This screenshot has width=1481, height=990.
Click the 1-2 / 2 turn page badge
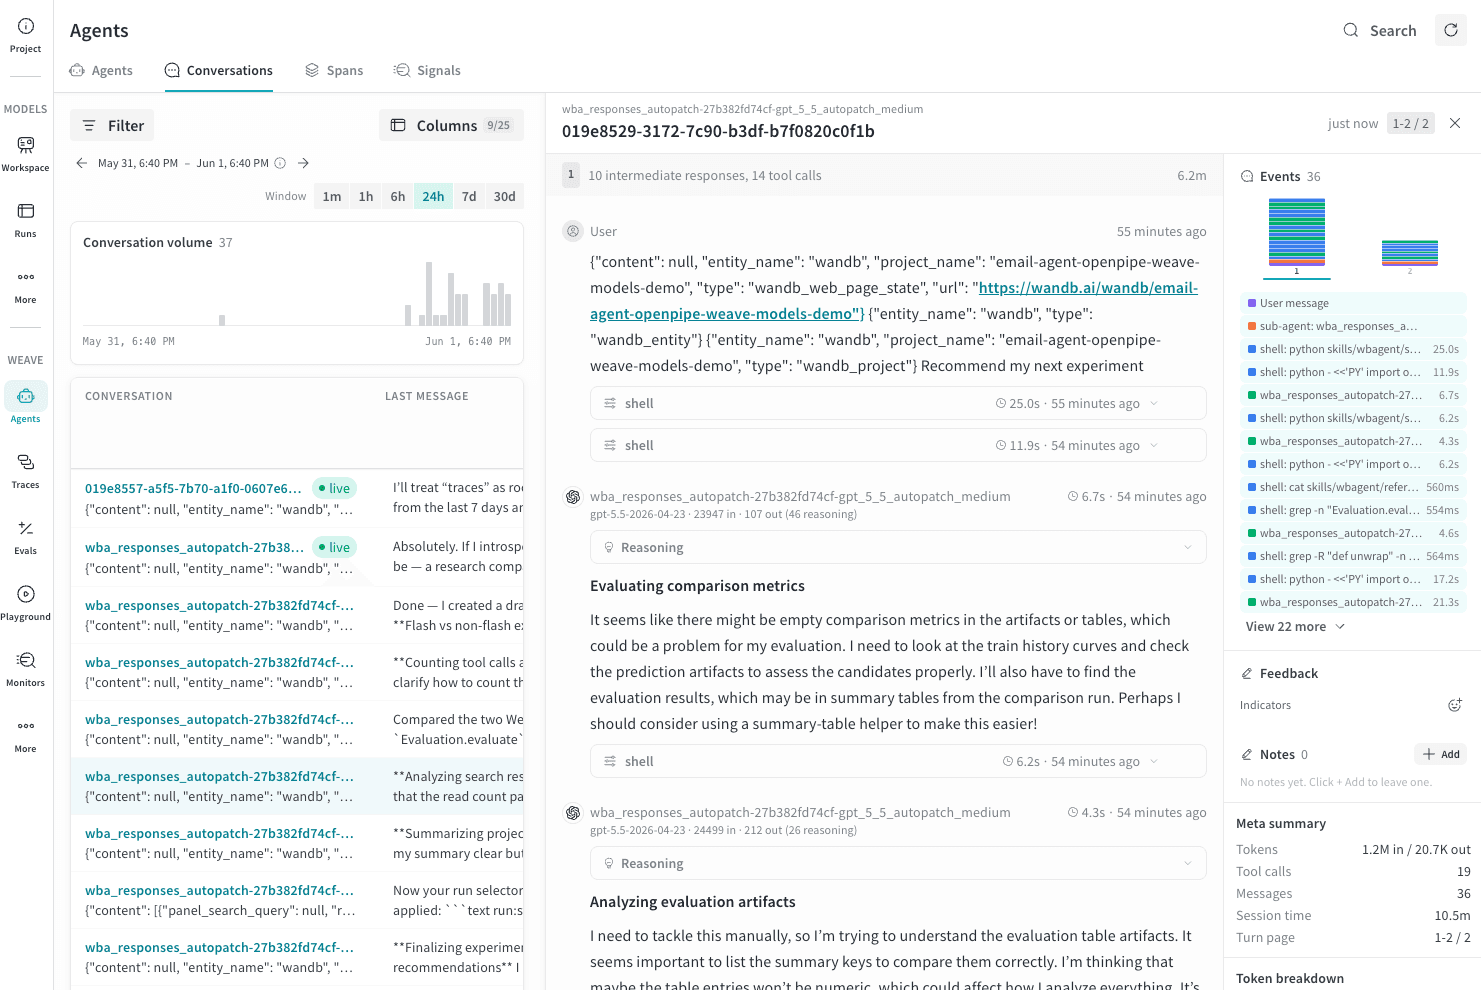(x=1411, y=123)
